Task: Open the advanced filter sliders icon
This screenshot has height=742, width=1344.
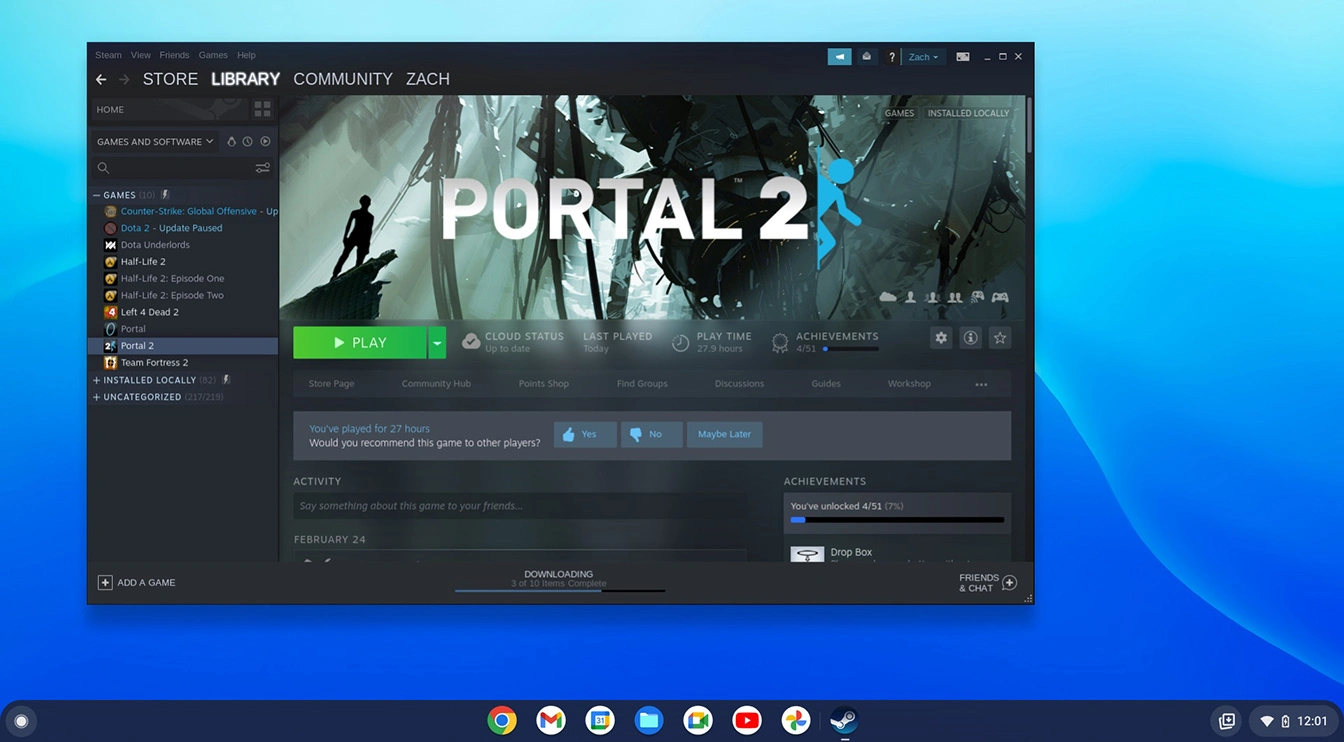Action: point(263,168)
